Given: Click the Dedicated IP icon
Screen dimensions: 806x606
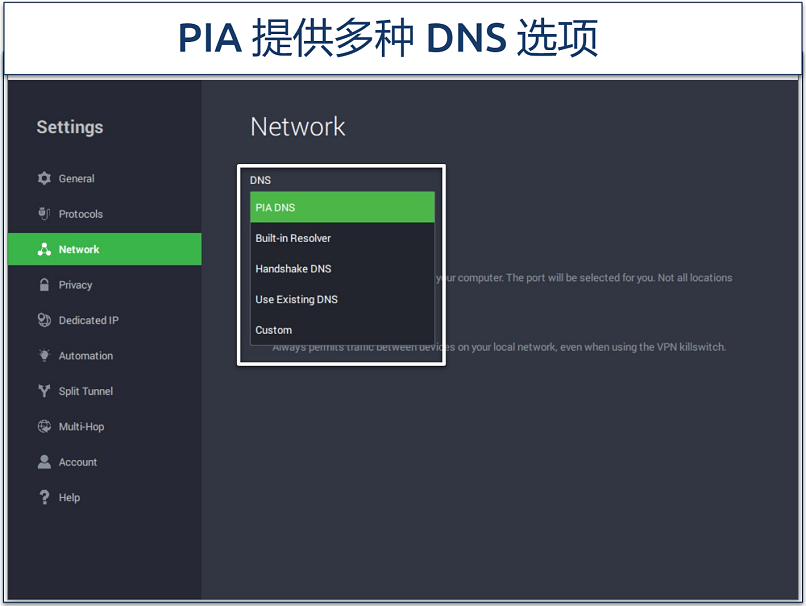Looking at the screenshot, I should (x=44, y=320).
